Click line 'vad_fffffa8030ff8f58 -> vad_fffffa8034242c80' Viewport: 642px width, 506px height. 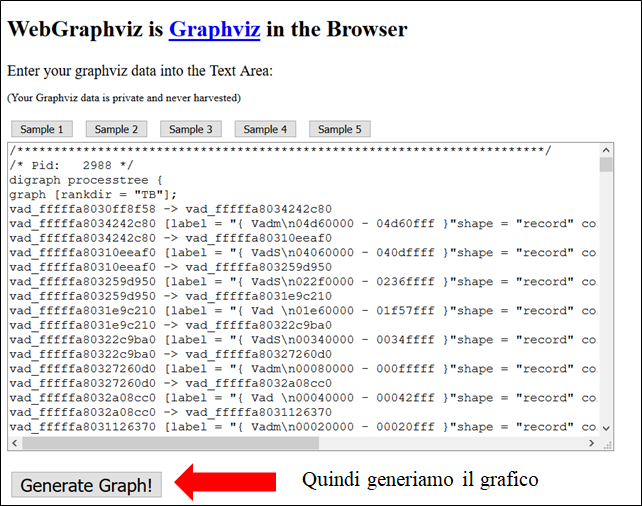(171, 209)
